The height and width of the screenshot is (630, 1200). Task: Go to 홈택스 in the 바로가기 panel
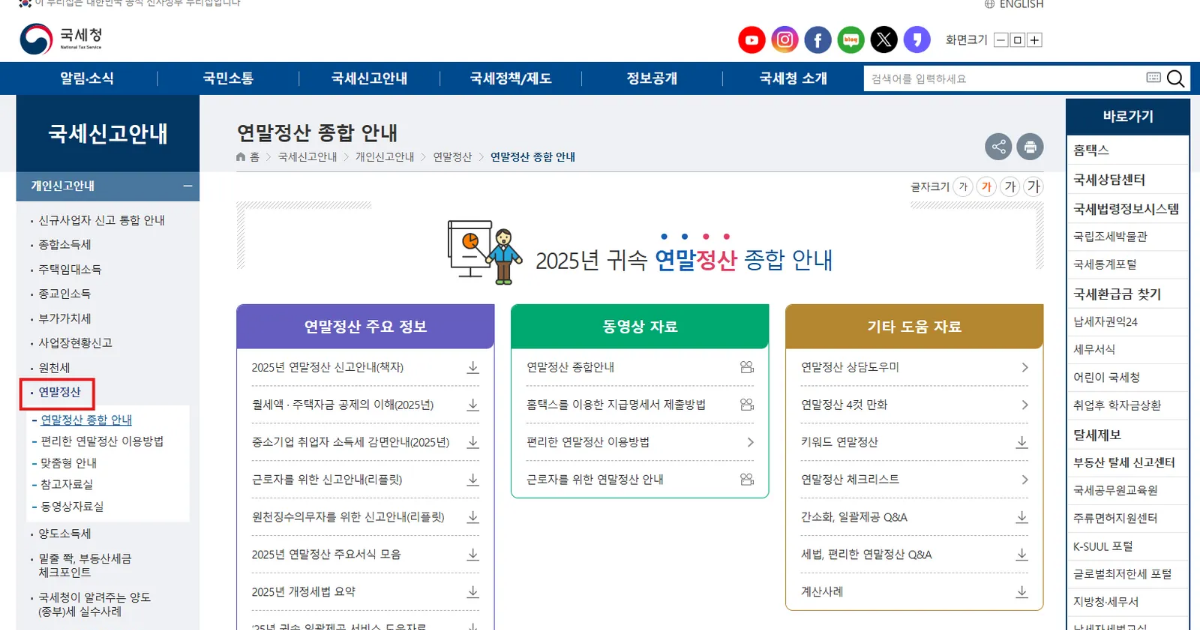coord(1091,150)
